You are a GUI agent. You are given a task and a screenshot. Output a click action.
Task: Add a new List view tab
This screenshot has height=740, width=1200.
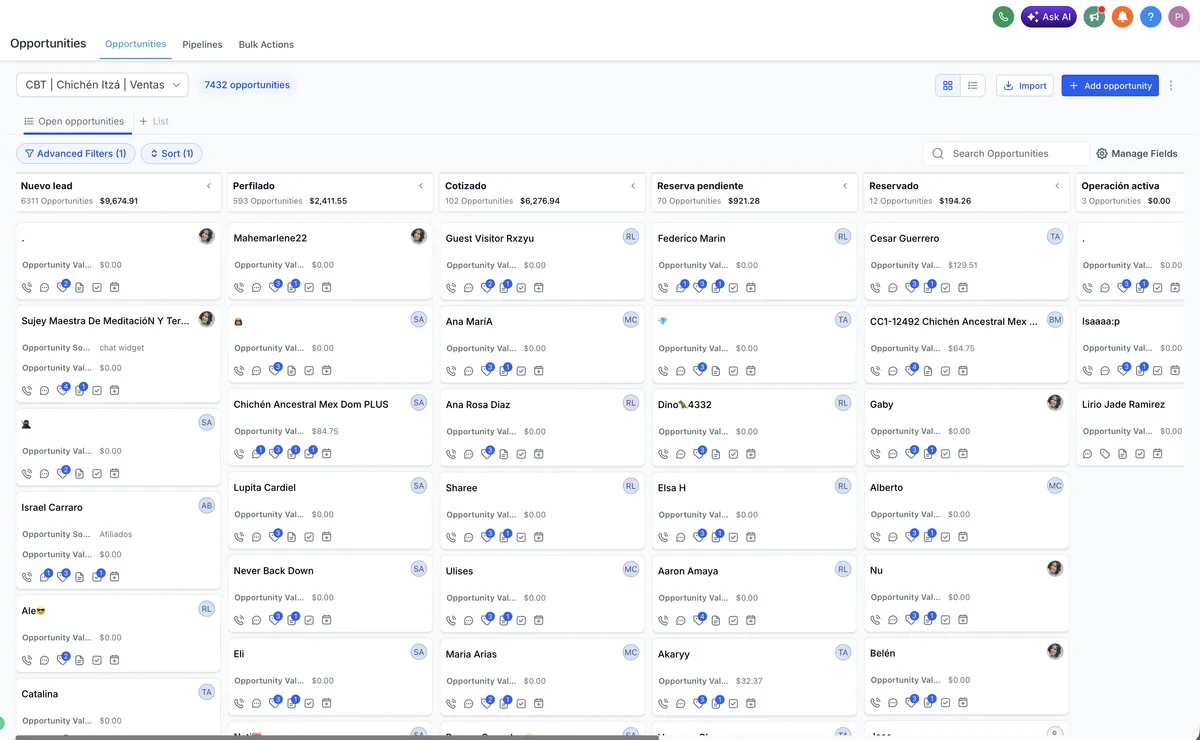point(154,121)
